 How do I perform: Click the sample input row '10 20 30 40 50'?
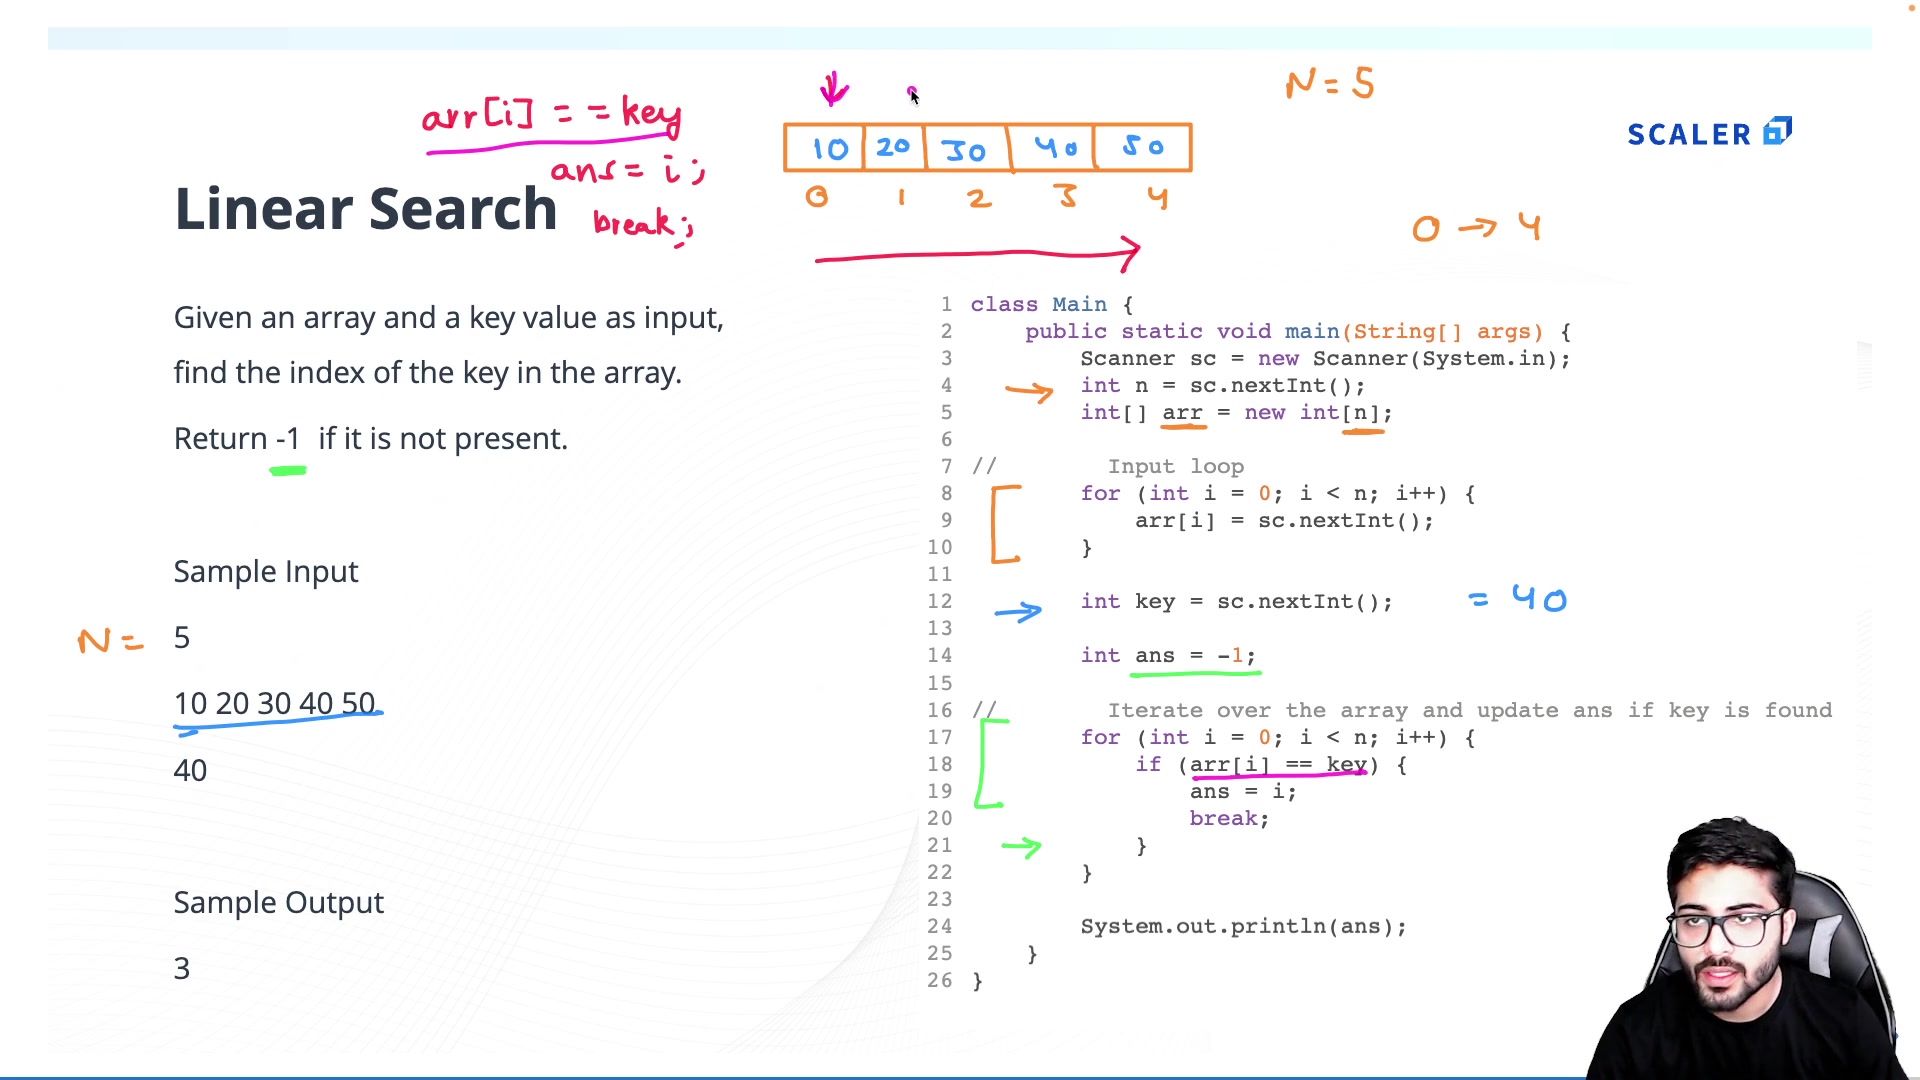coord(275,704)
